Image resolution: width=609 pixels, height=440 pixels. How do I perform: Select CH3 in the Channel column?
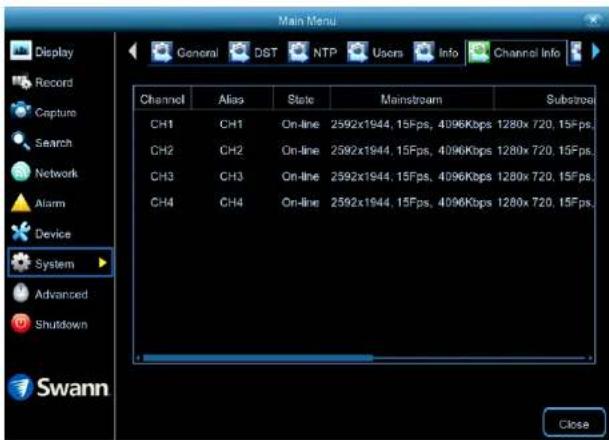tap(162, 176)
